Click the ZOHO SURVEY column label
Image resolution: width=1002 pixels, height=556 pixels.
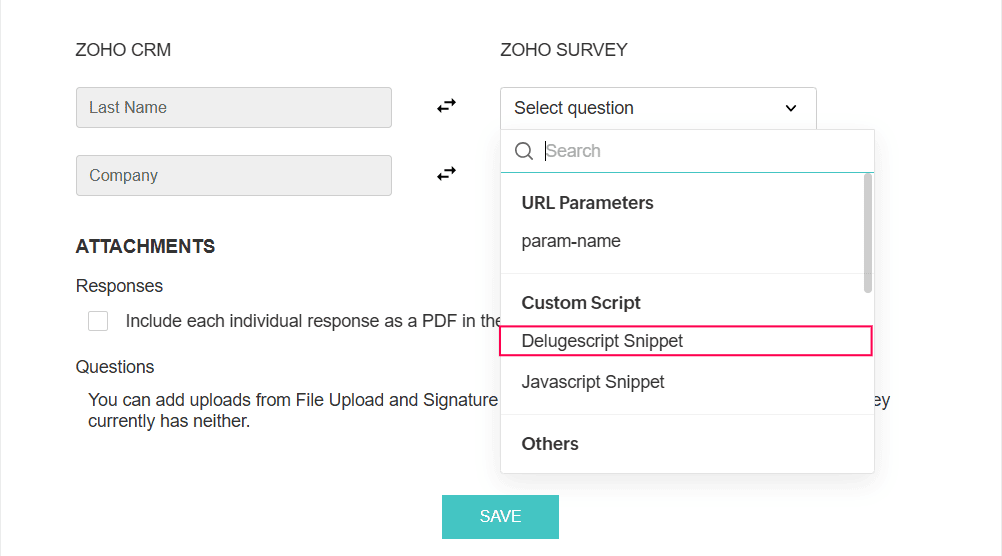tap(564, 50)
